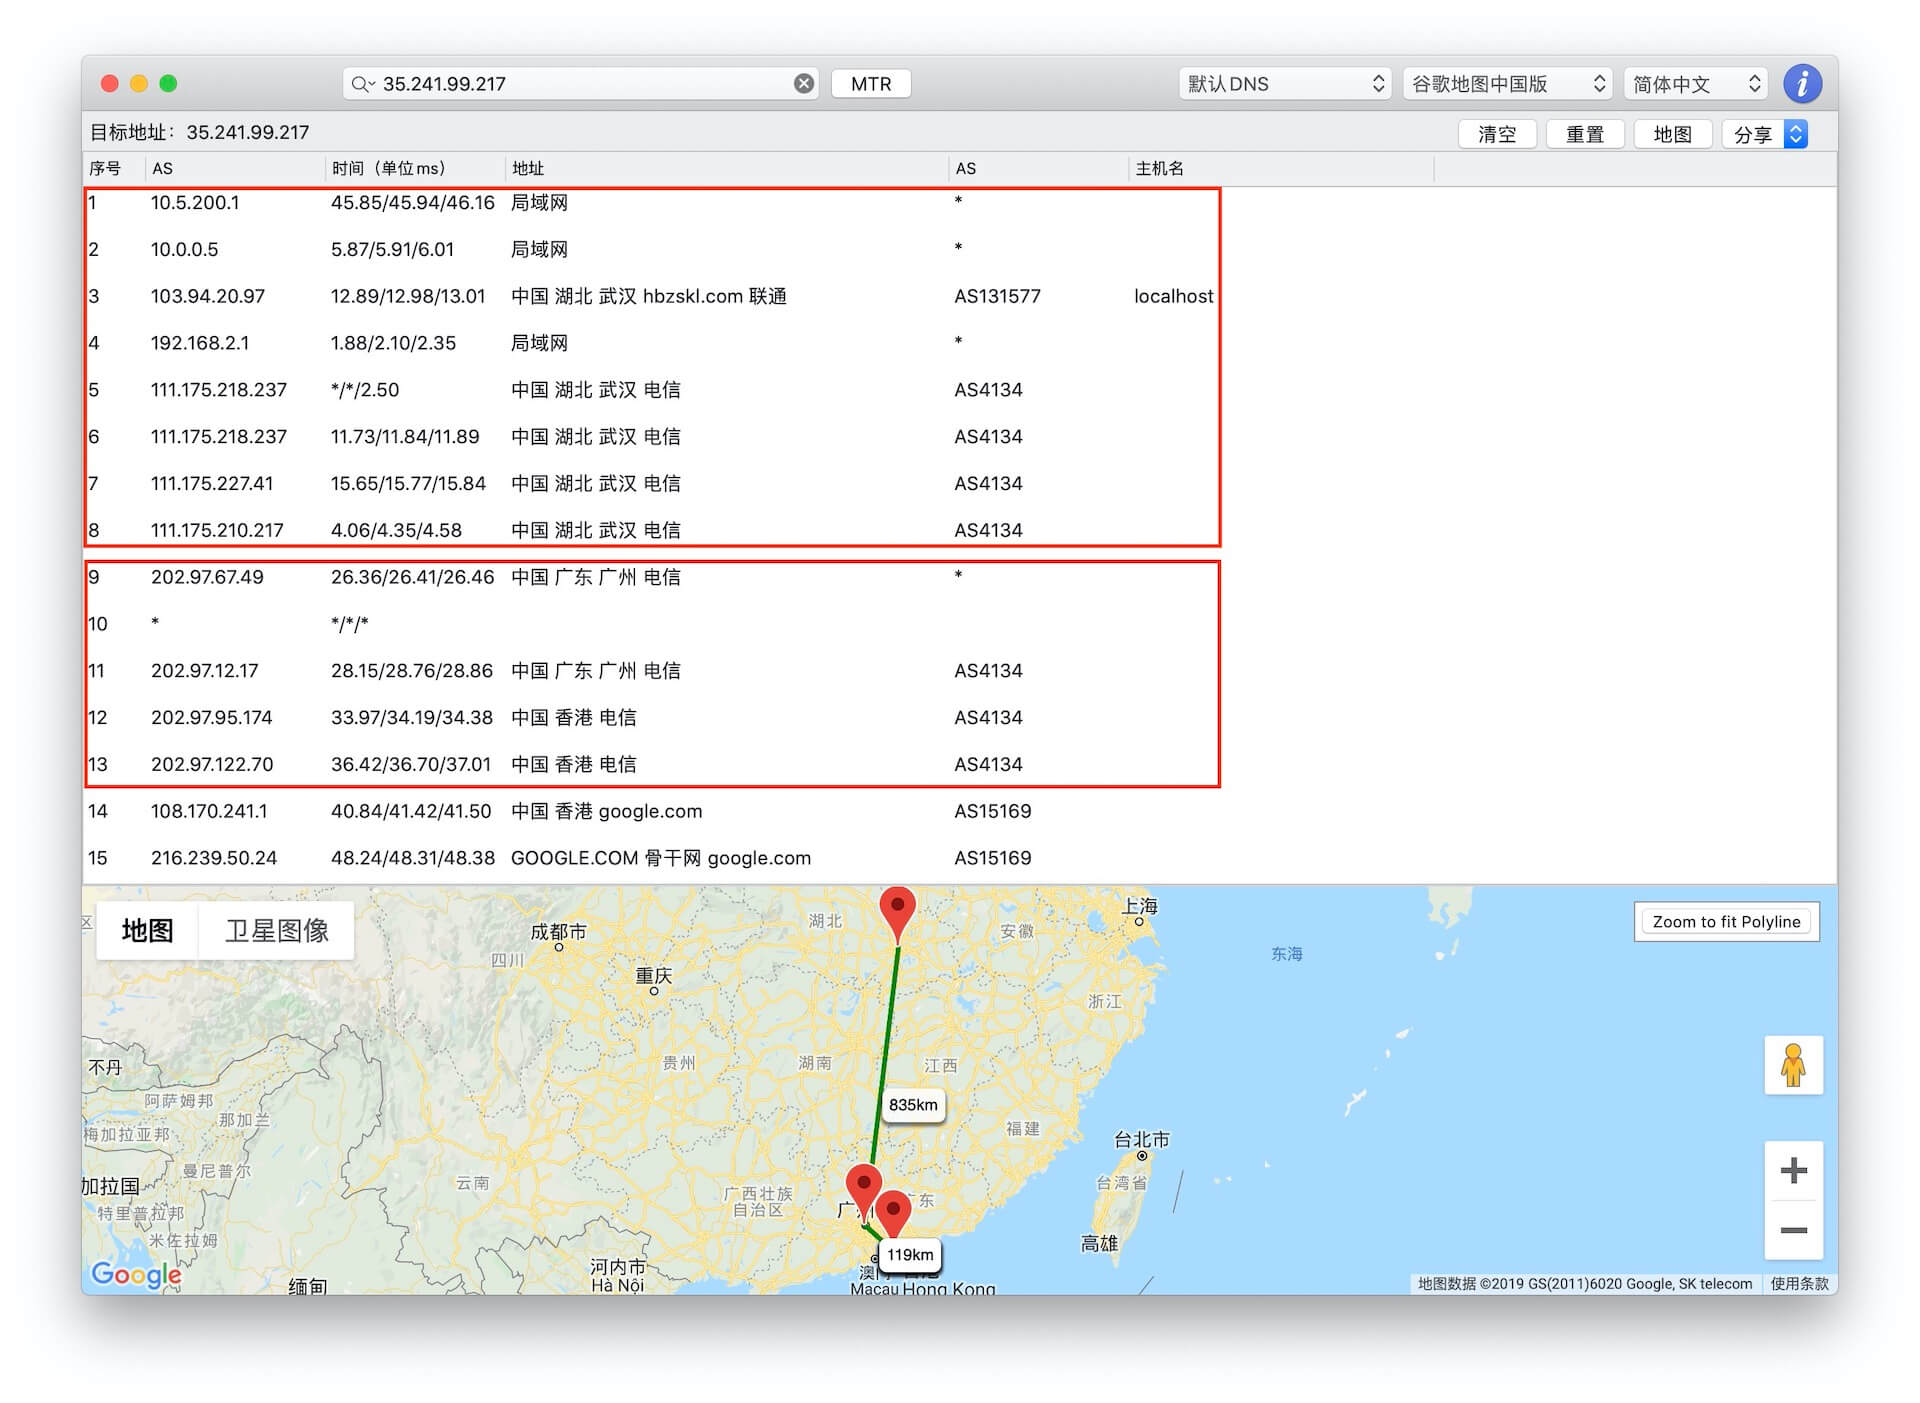Viewport: 1920px width, 1403px height.
Task: Click the green fullscreen window button
Action: (x=168, y=84)
